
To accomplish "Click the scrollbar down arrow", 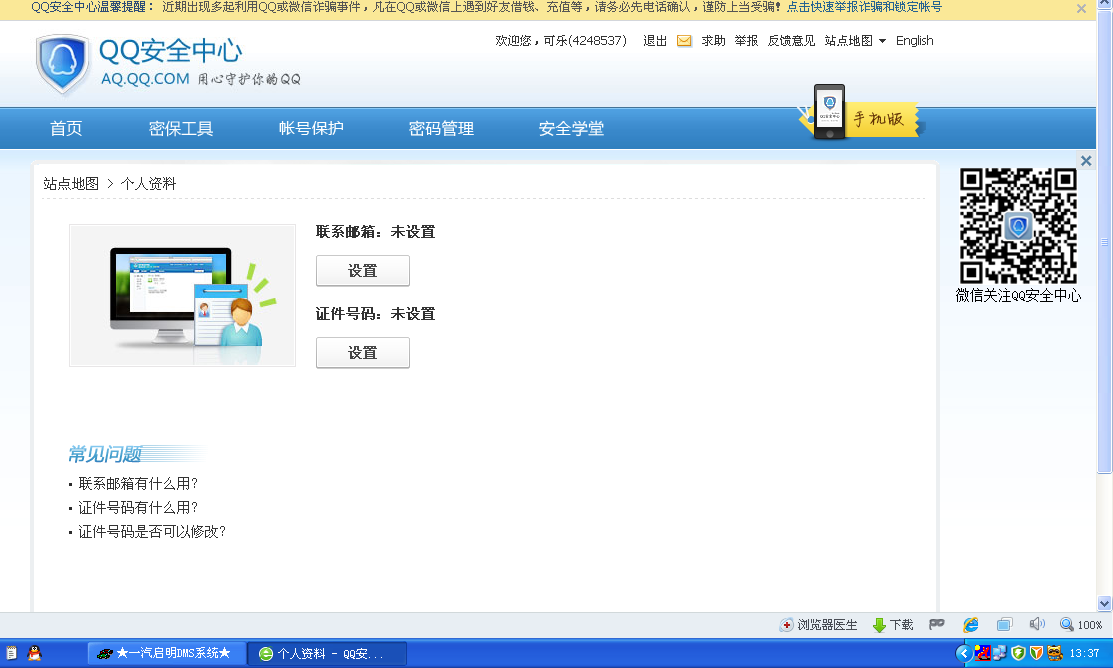I will coord(1104,603).
